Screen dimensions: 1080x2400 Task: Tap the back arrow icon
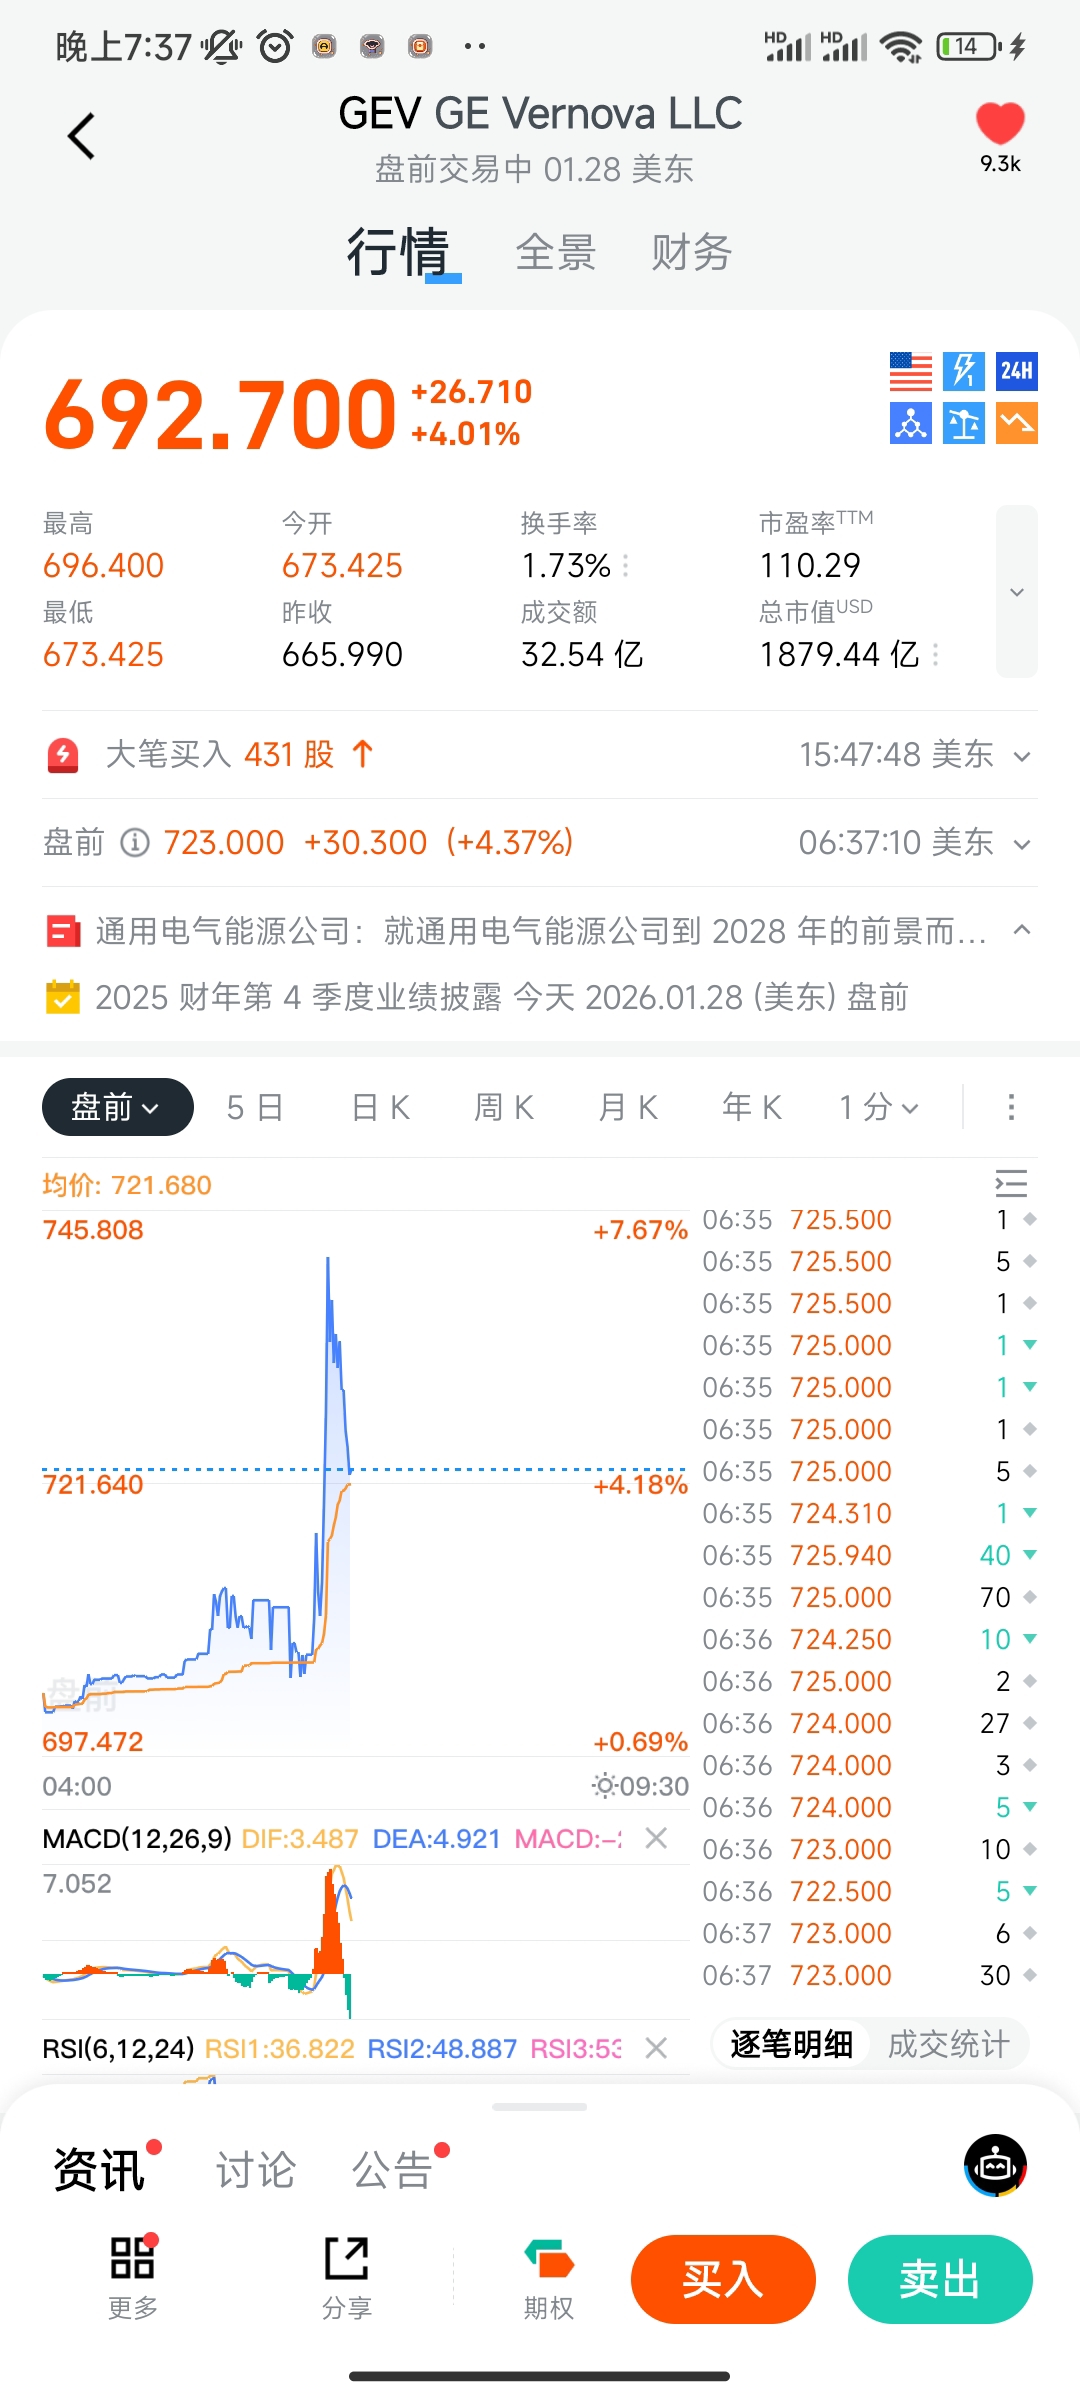click(x=81, y=136)
